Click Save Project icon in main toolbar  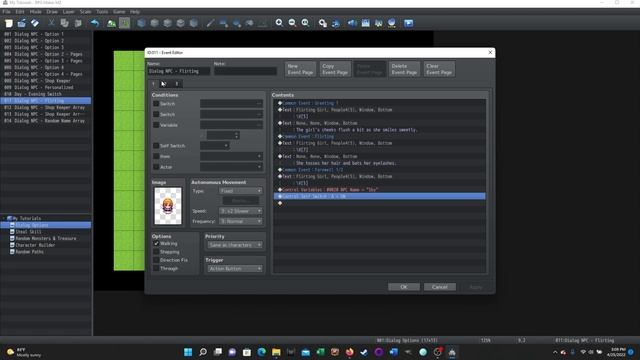pyautogui.click(x=35, y=23)
